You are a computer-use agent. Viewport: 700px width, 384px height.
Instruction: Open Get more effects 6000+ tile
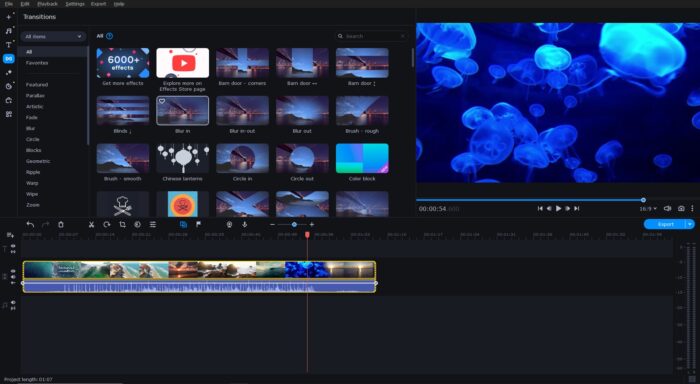click(x=123, y=63)
